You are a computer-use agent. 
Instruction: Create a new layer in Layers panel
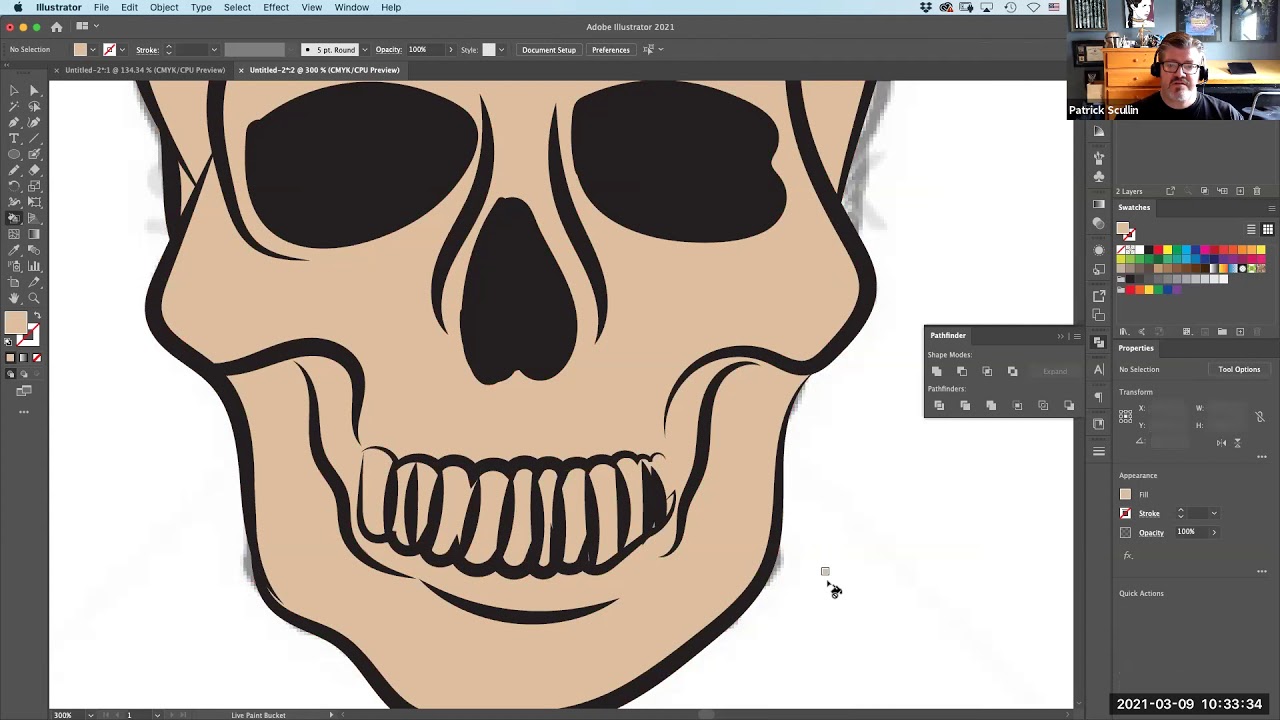coord(1240,191)
